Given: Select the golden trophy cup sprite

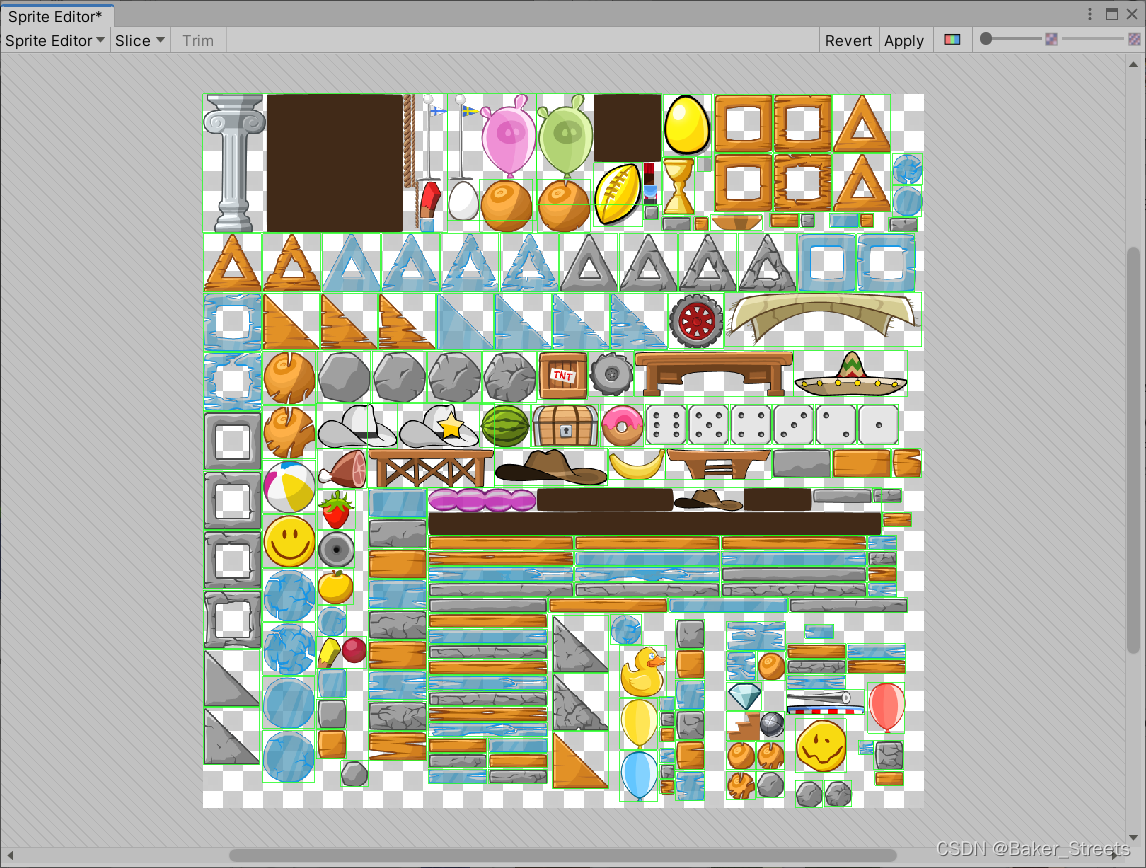Looking at the screenshot, I should (x=678, y=186).
